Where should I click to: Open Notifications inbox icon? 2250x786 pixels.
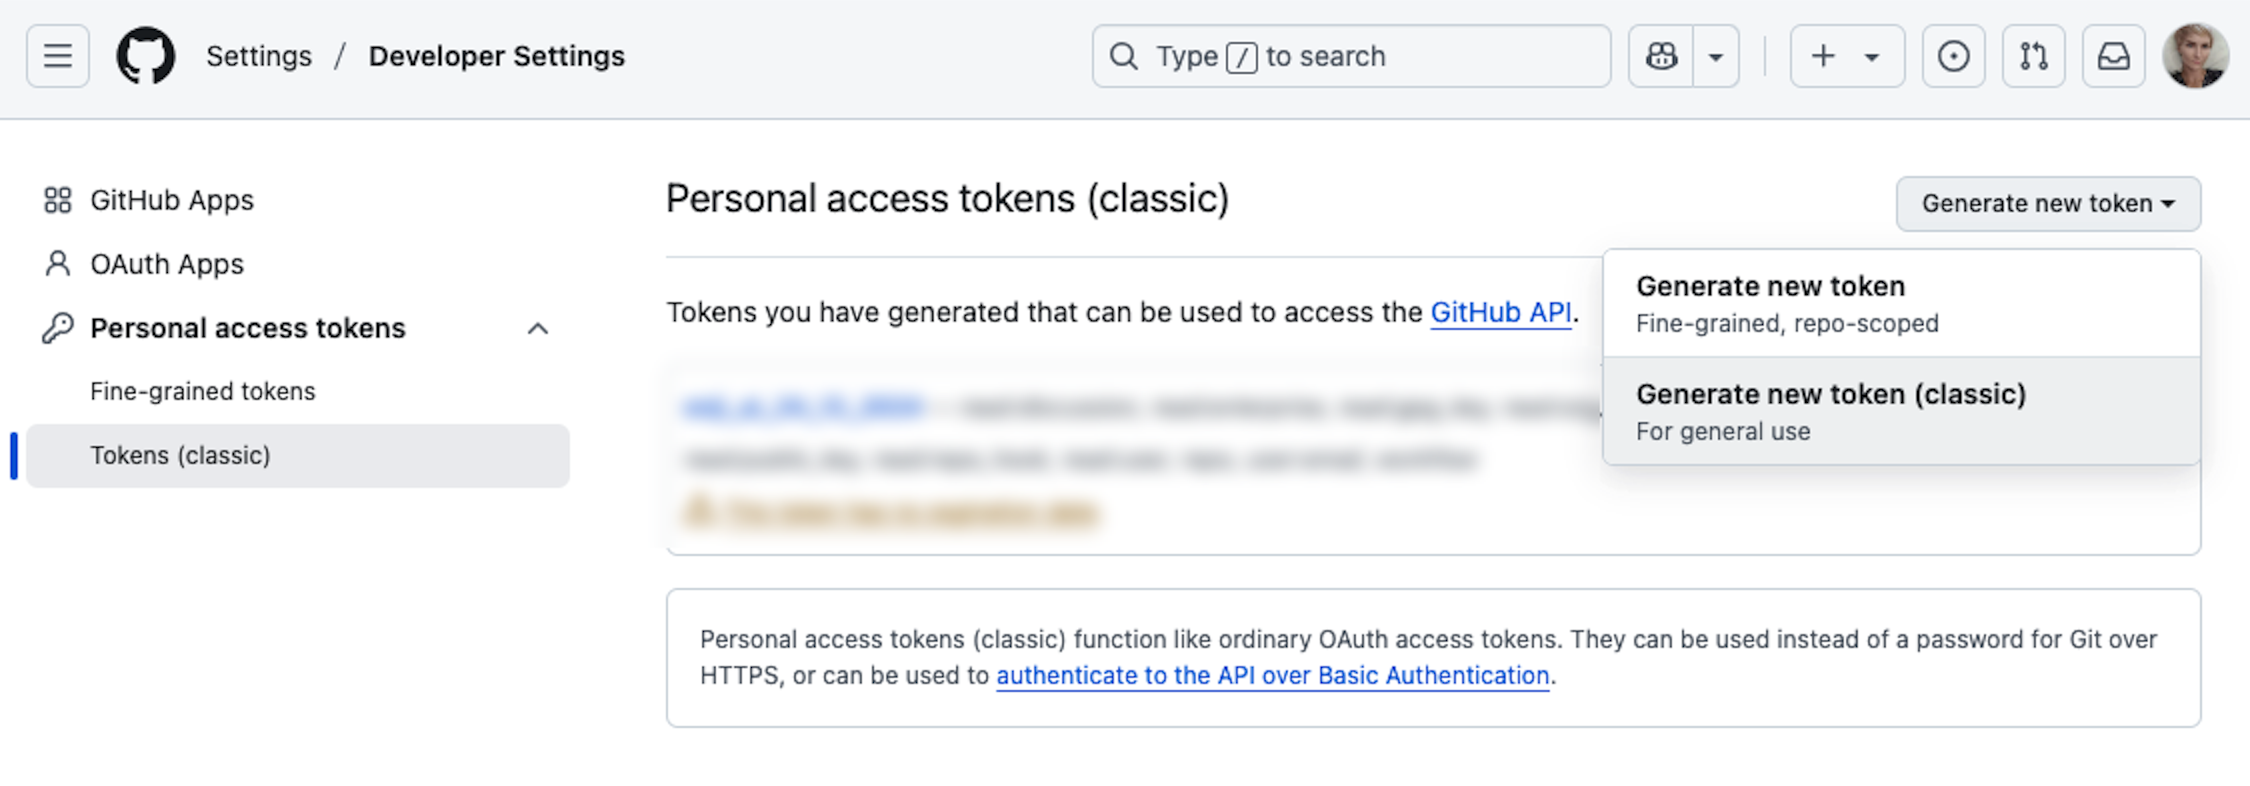click(x=2113, y=56)
